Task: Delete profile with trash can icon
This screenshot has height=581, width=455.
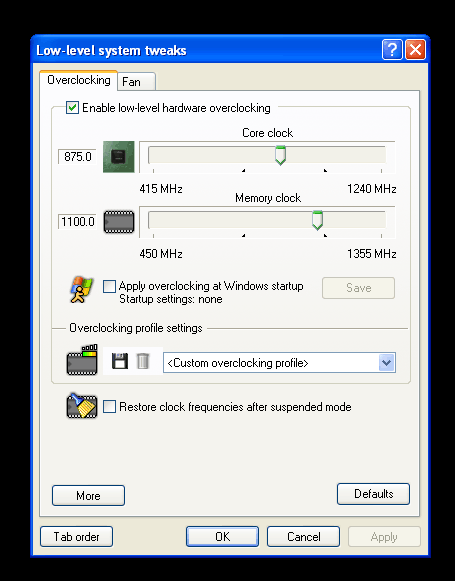Action: point(143,361)
